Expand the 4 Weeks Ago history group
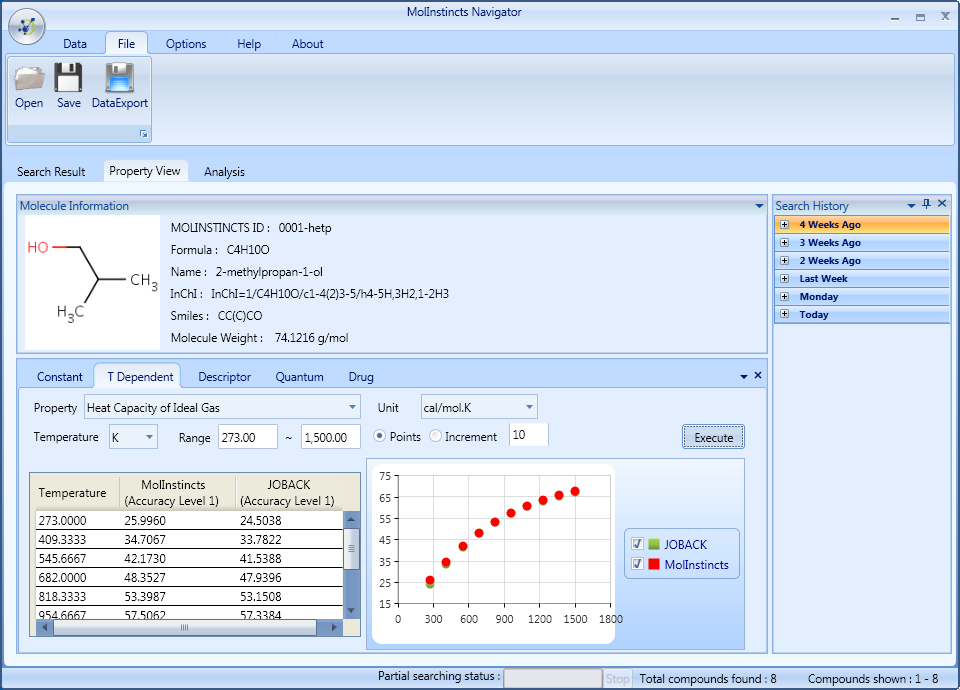Image resolution: width=960 pixels, height=690 pixels. click(x=784, y=225)
